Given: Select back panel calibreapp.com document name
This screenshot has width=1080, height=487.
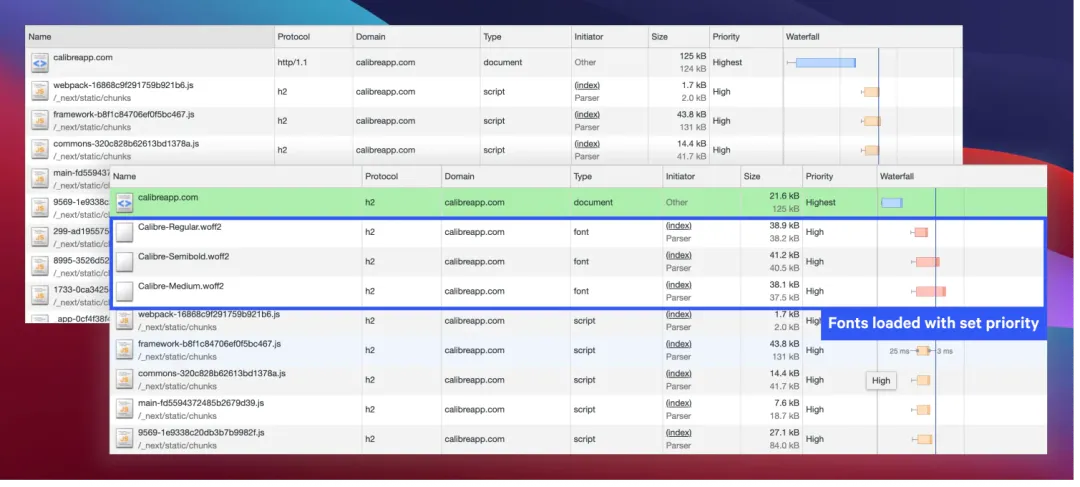Looking at the screenshot, I should point(83,58).
